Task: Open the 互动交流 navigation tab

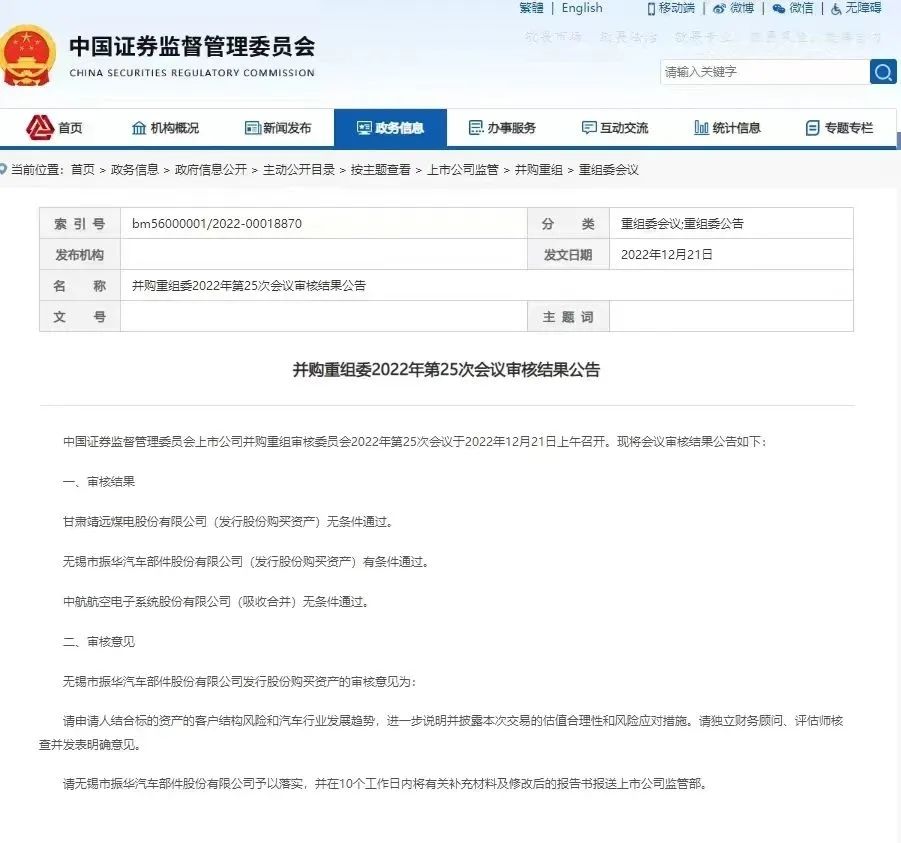Action: 615,128
